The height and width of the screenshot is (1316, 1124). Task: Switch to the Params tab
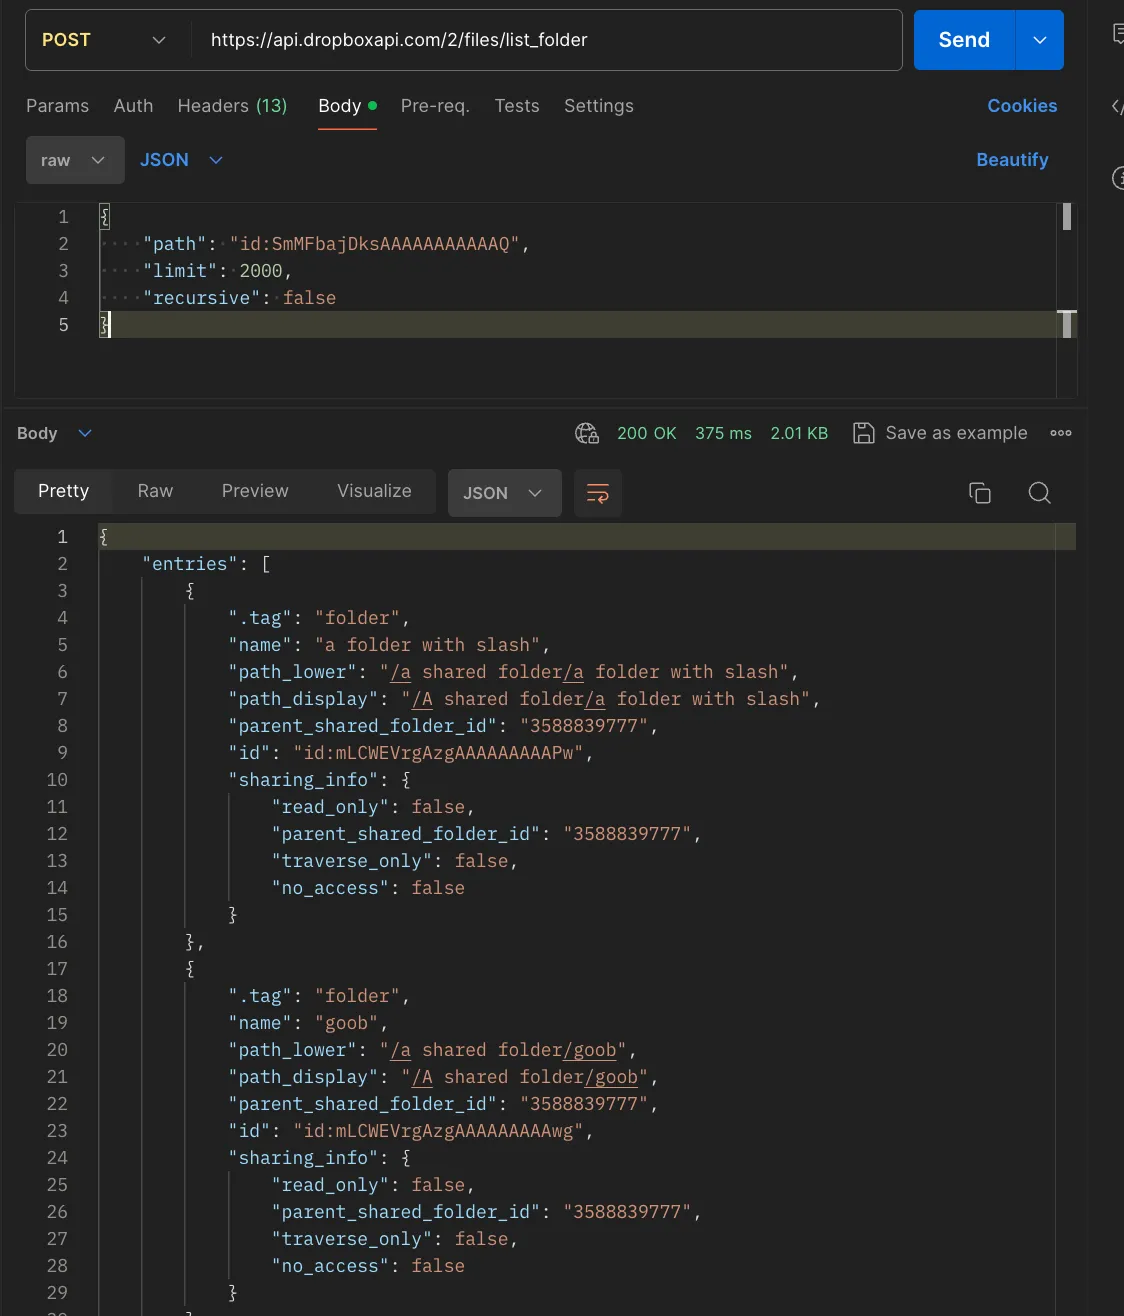[57, 106]
